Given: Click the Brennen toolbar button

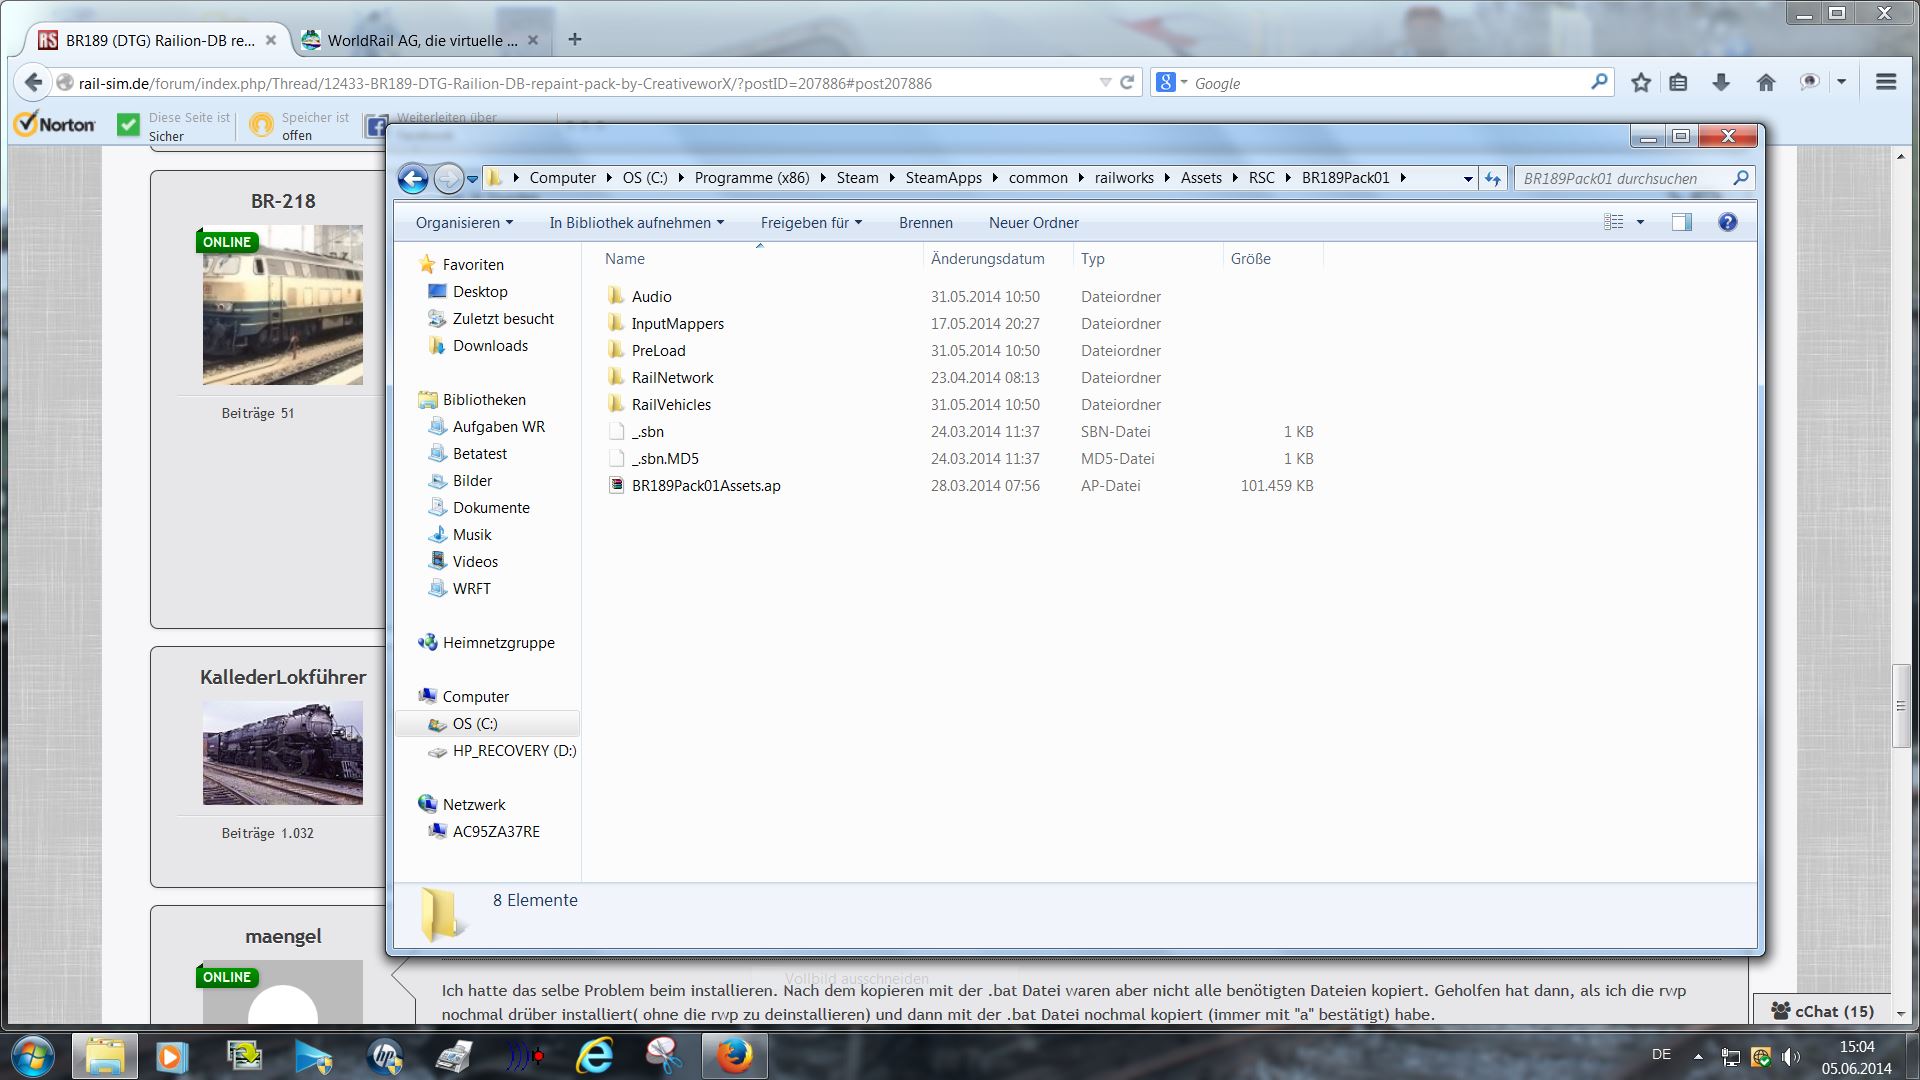Looking at the screenshot, I should (x=925, y=223).
